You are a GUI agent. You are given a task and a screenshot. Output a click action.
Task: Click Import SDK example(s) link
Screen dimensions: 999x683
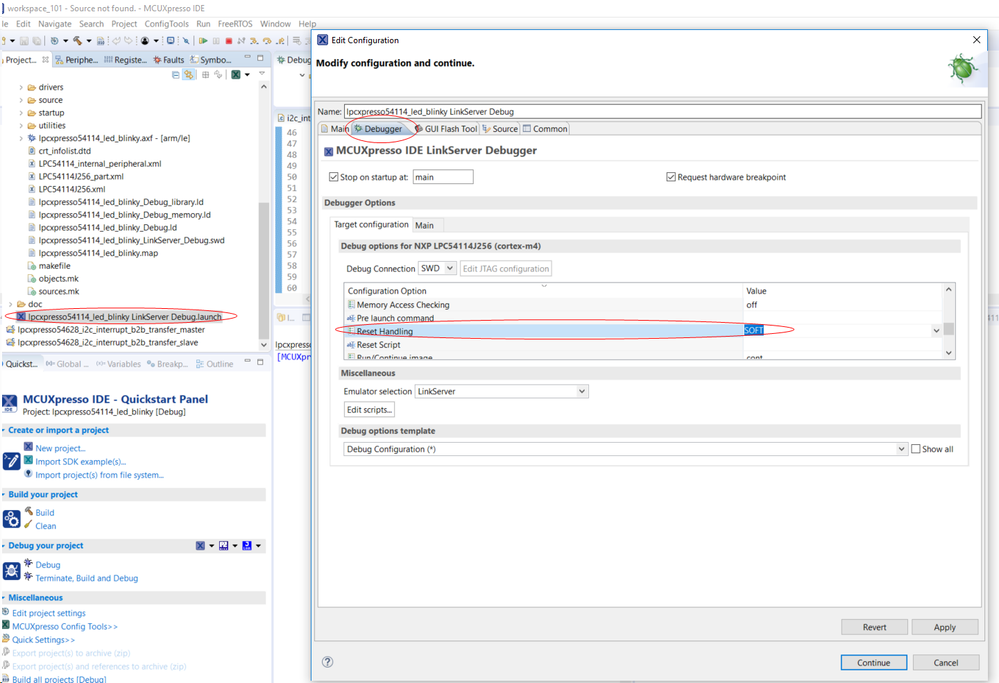pyautogui.click(x=81, y=461)
